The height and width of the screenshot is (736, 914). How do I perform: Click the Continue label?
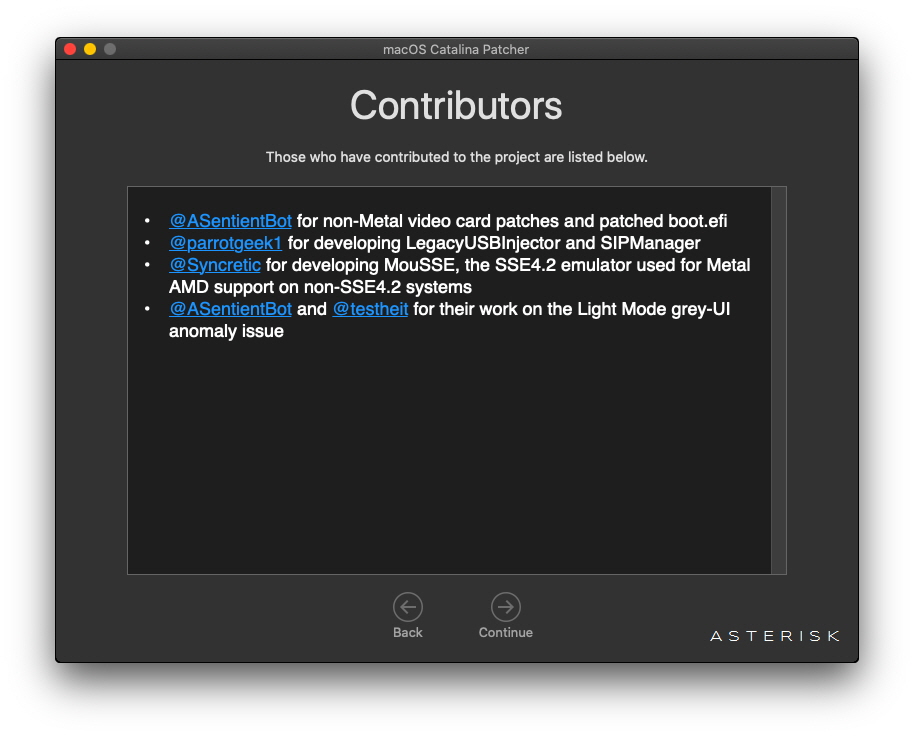click(505, 632)
